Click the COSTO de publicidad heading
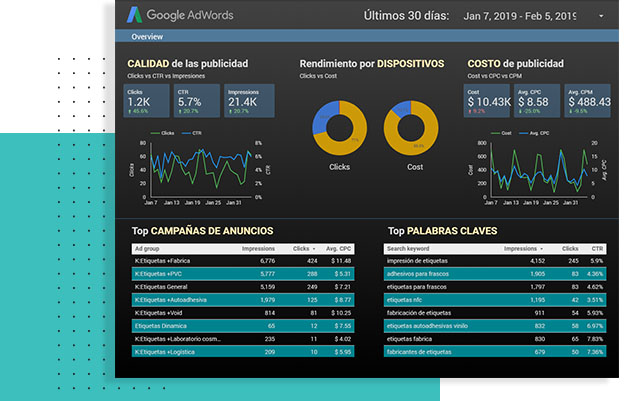Viewport: 635px width, 401px height. click(x=516, y=64)
